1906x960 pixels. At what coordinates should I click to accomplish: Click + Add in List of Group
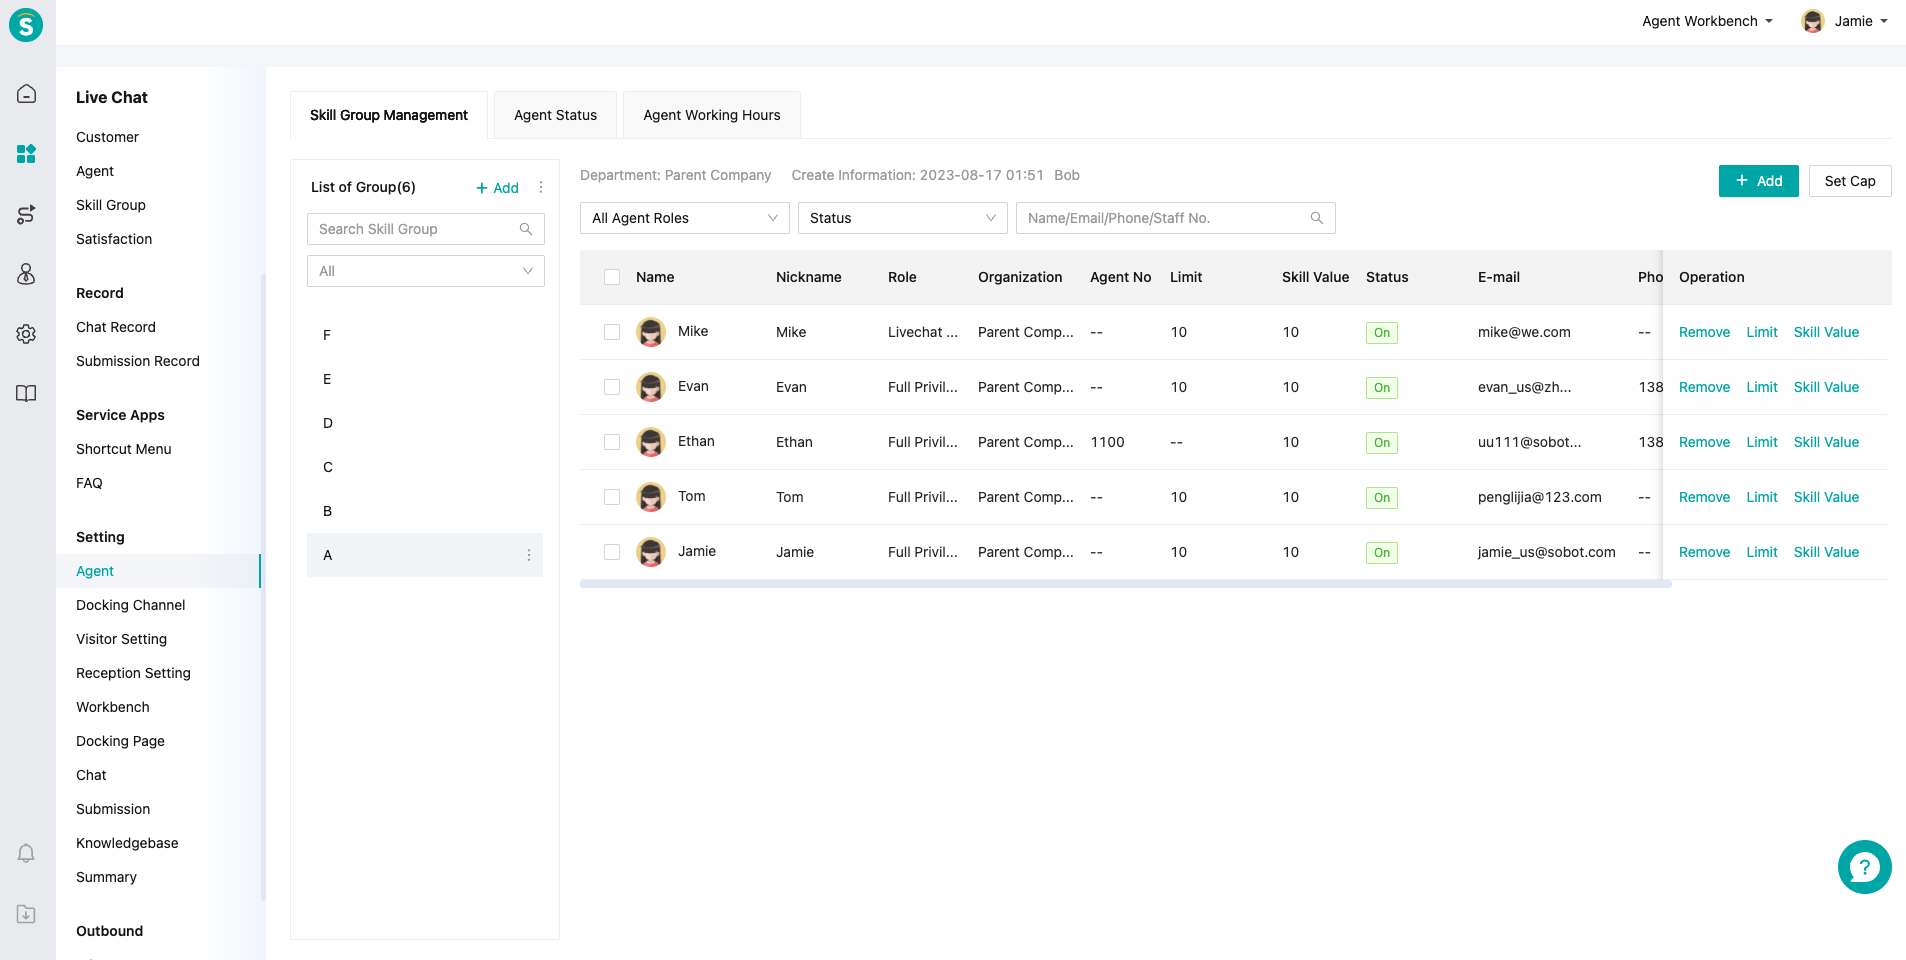tap(497, 188)
